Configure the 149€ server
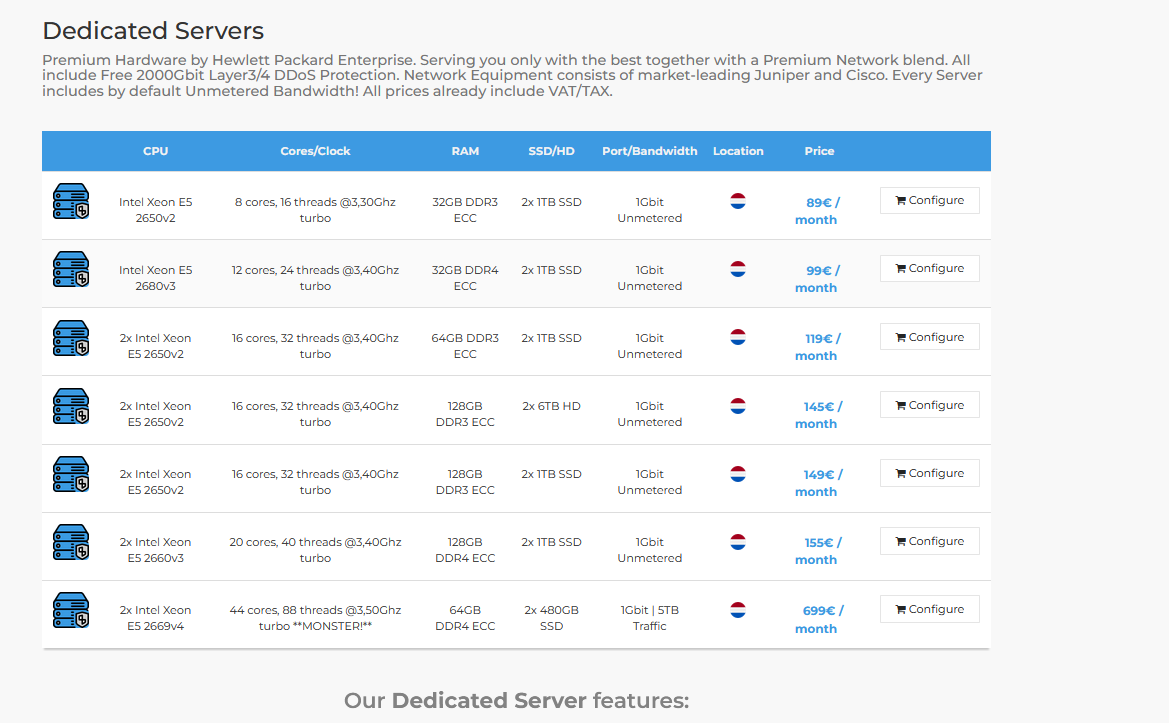 (930, 473)
